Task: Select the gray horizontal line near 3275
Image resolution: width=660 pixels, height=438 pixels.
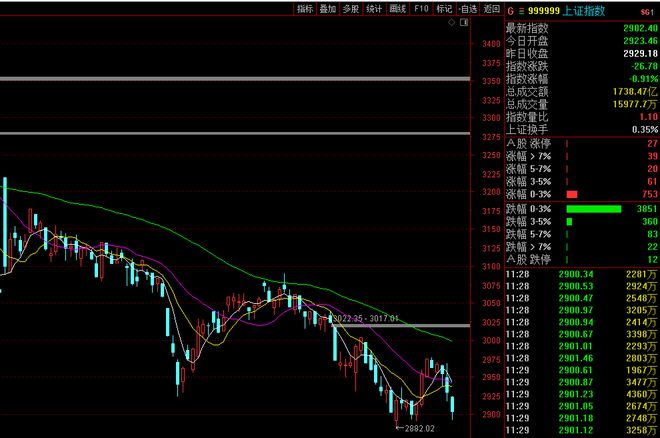Action: tap(235, 134)
